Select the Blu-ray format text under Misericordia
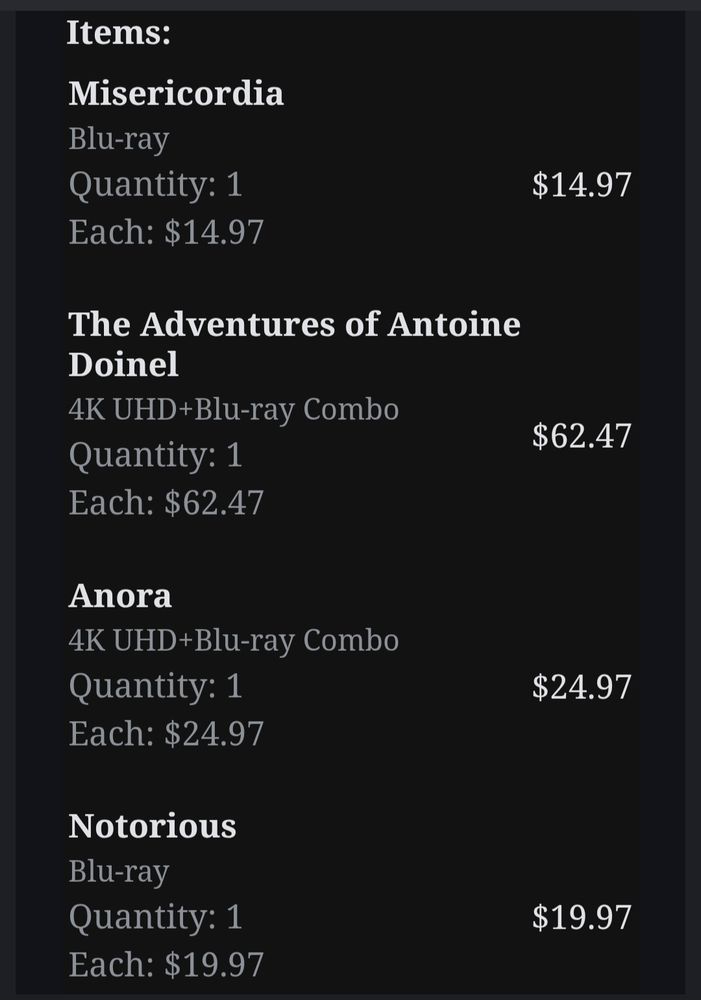 [x=118, y=139]
